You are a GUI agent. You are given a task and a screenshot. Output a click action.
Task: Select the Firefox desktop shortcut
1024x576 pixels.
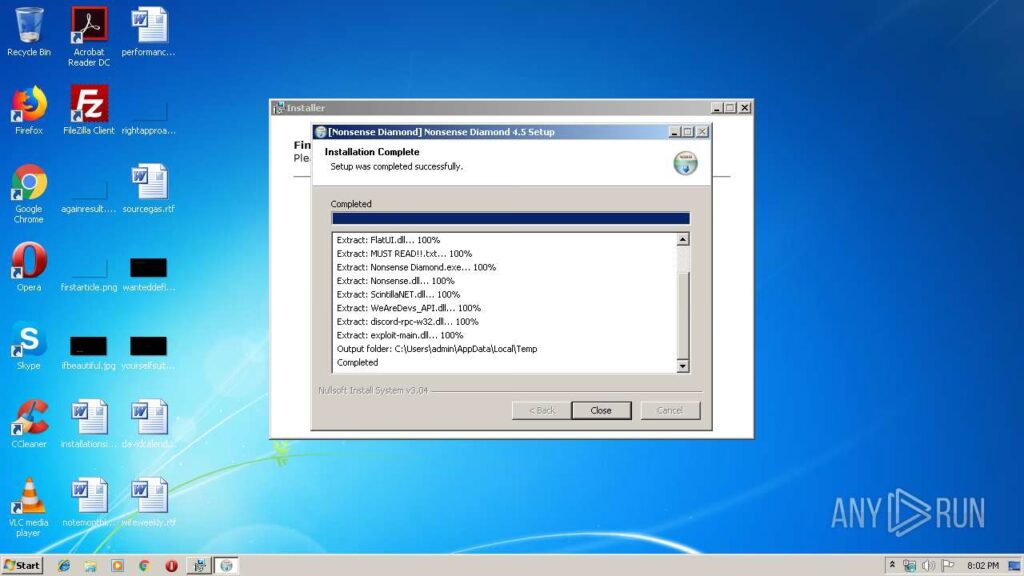29,110
